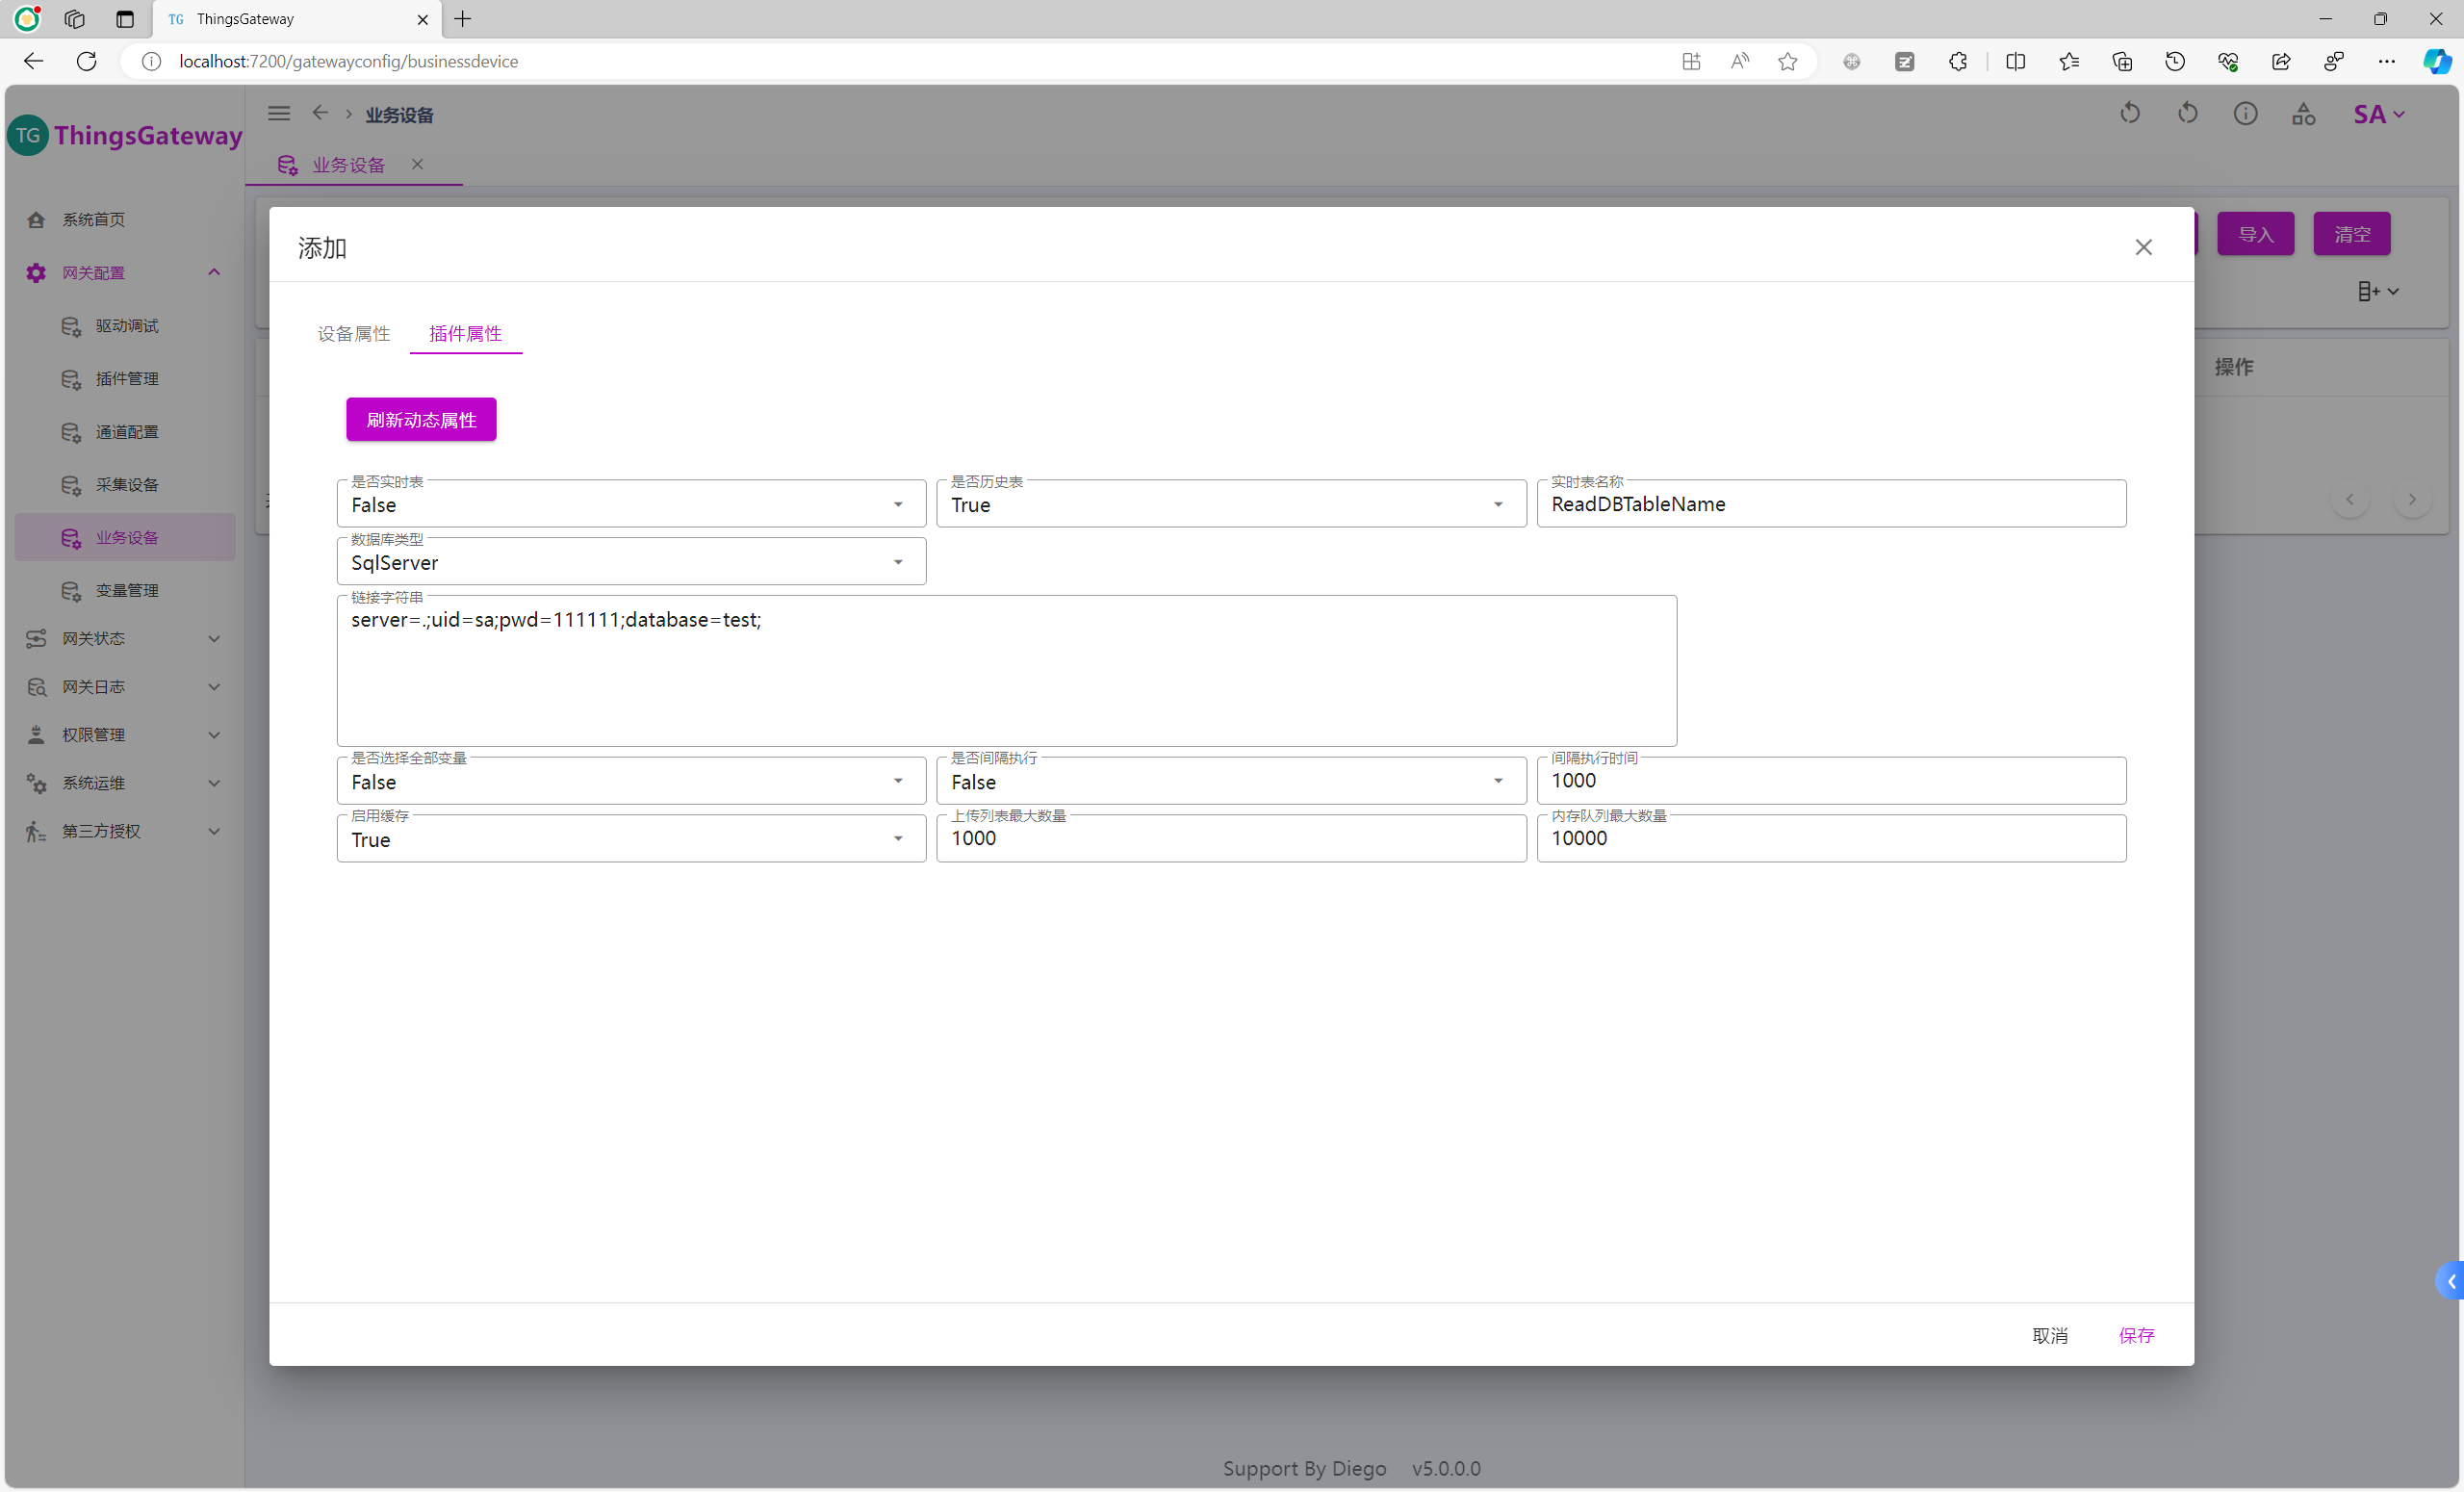2464x1492 pixels.
Task: Open Copilot icon in browser toolbar
Action: pyautogui.click(x=2436, y=61)
